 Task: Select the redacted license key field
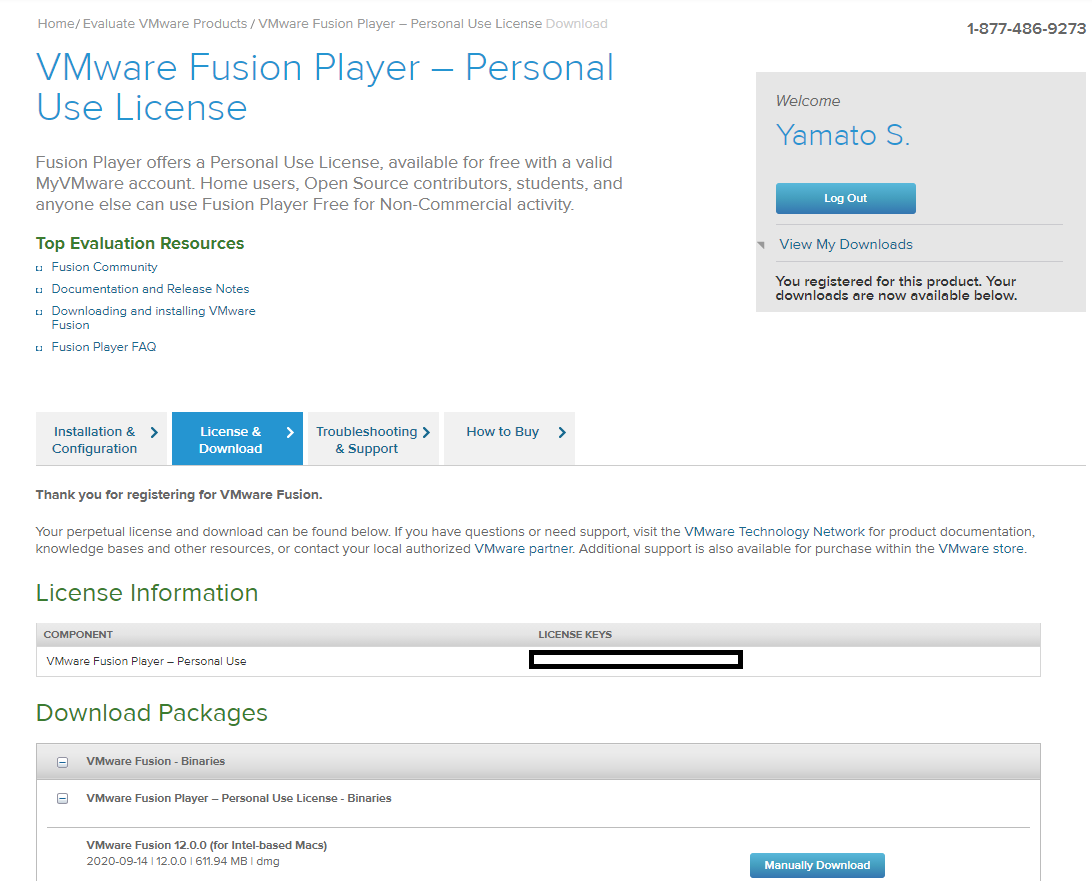(x=636, y=660)
